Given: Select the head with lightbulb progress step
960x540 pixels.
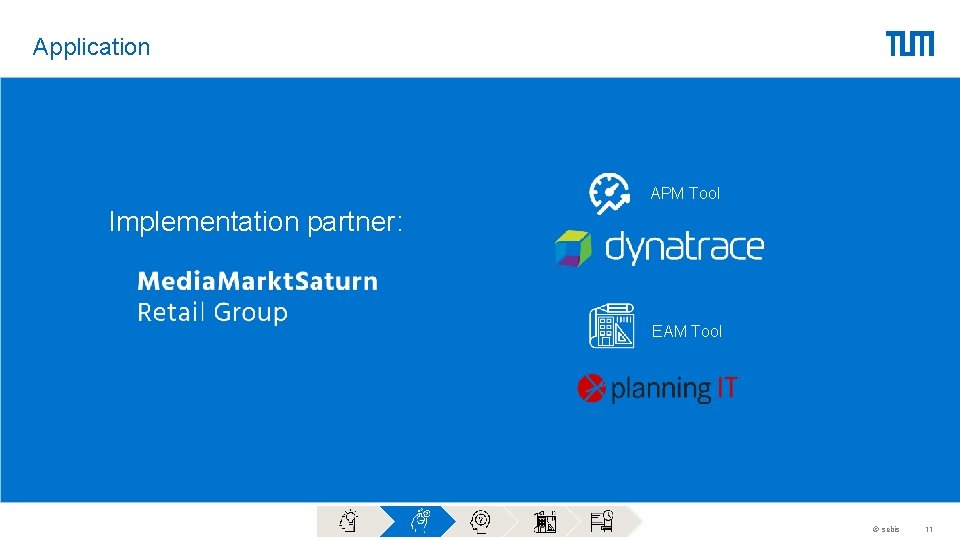Looking at the screenshot, I should click(x=348, y=521).
